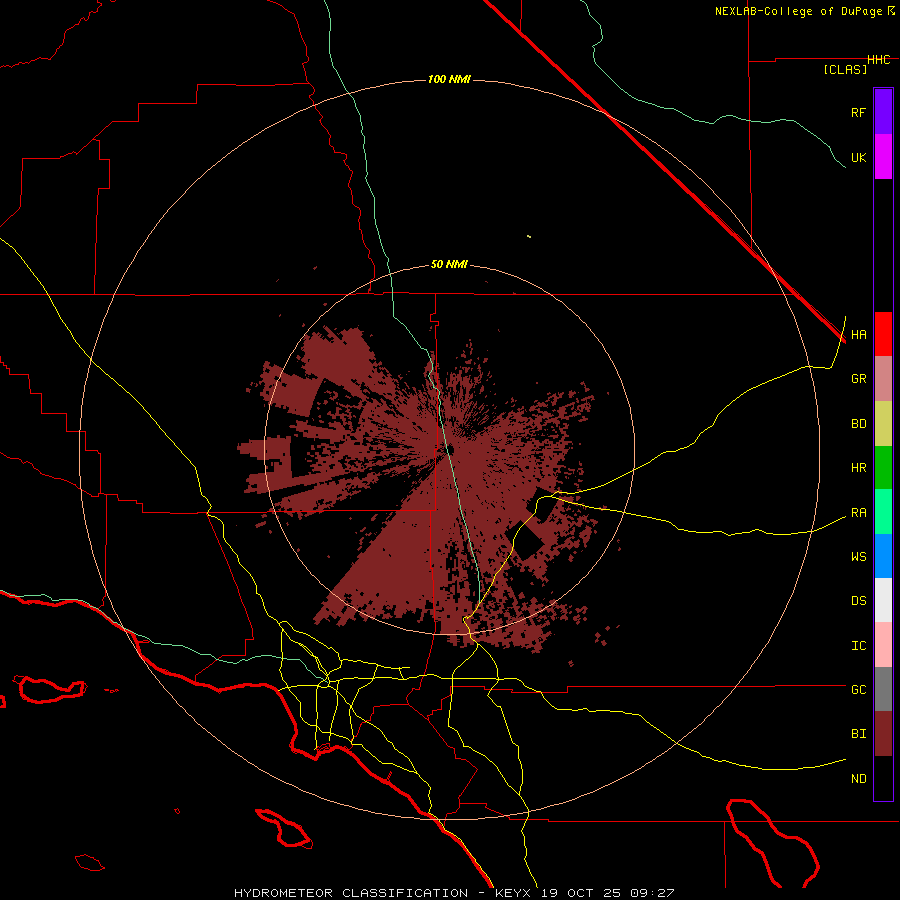Click the [CLAS] label

coord(845,69)
